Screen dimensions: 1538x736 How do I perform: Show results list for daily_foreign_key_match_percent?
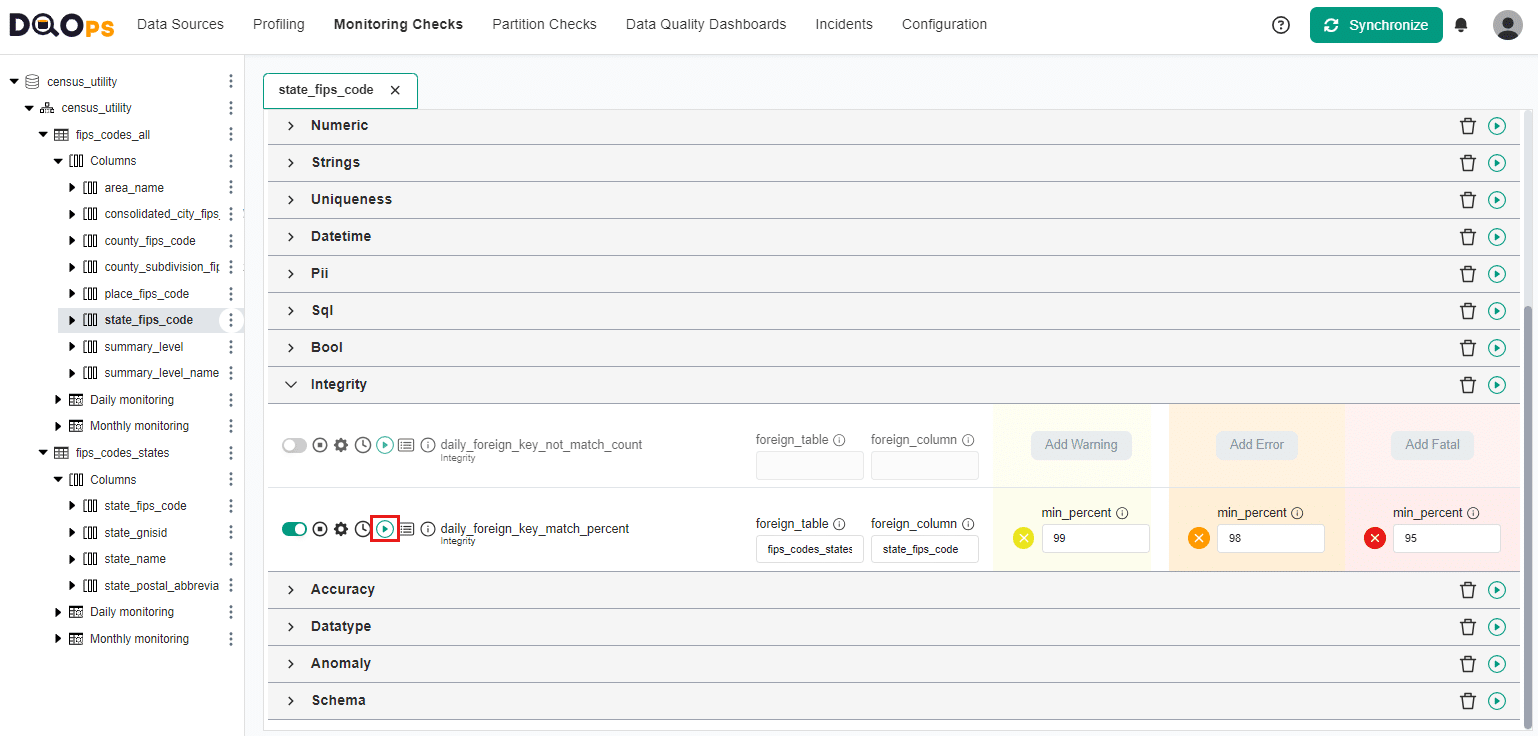(407, 529)
